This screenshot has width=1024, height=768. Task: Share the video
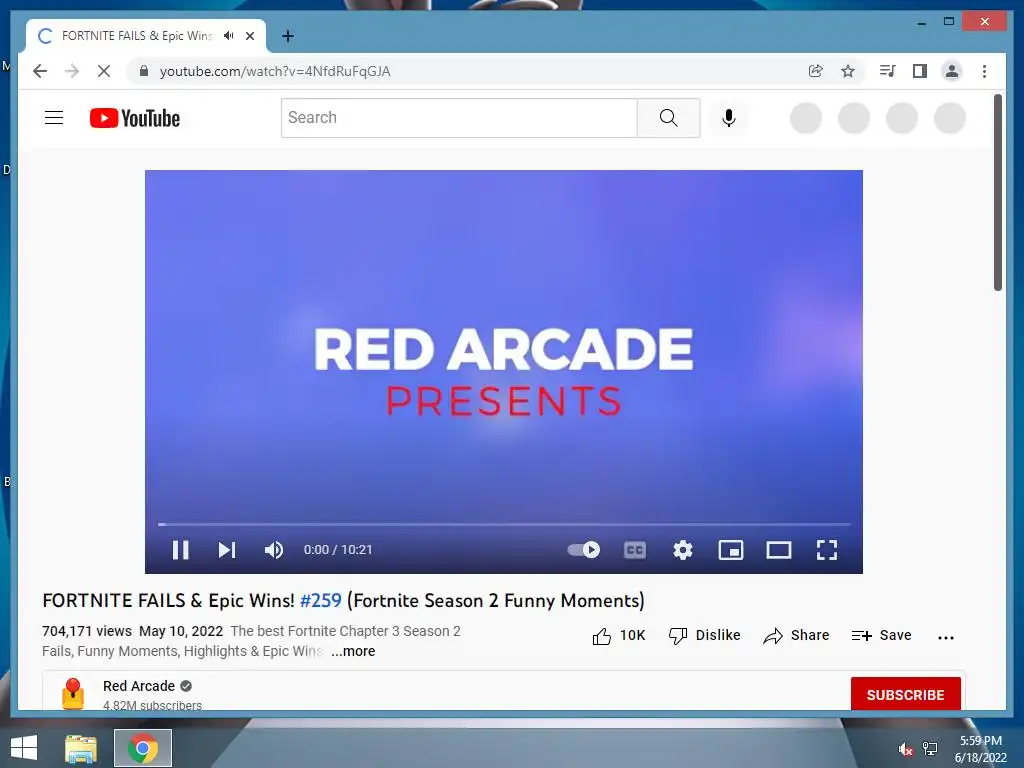796,635
